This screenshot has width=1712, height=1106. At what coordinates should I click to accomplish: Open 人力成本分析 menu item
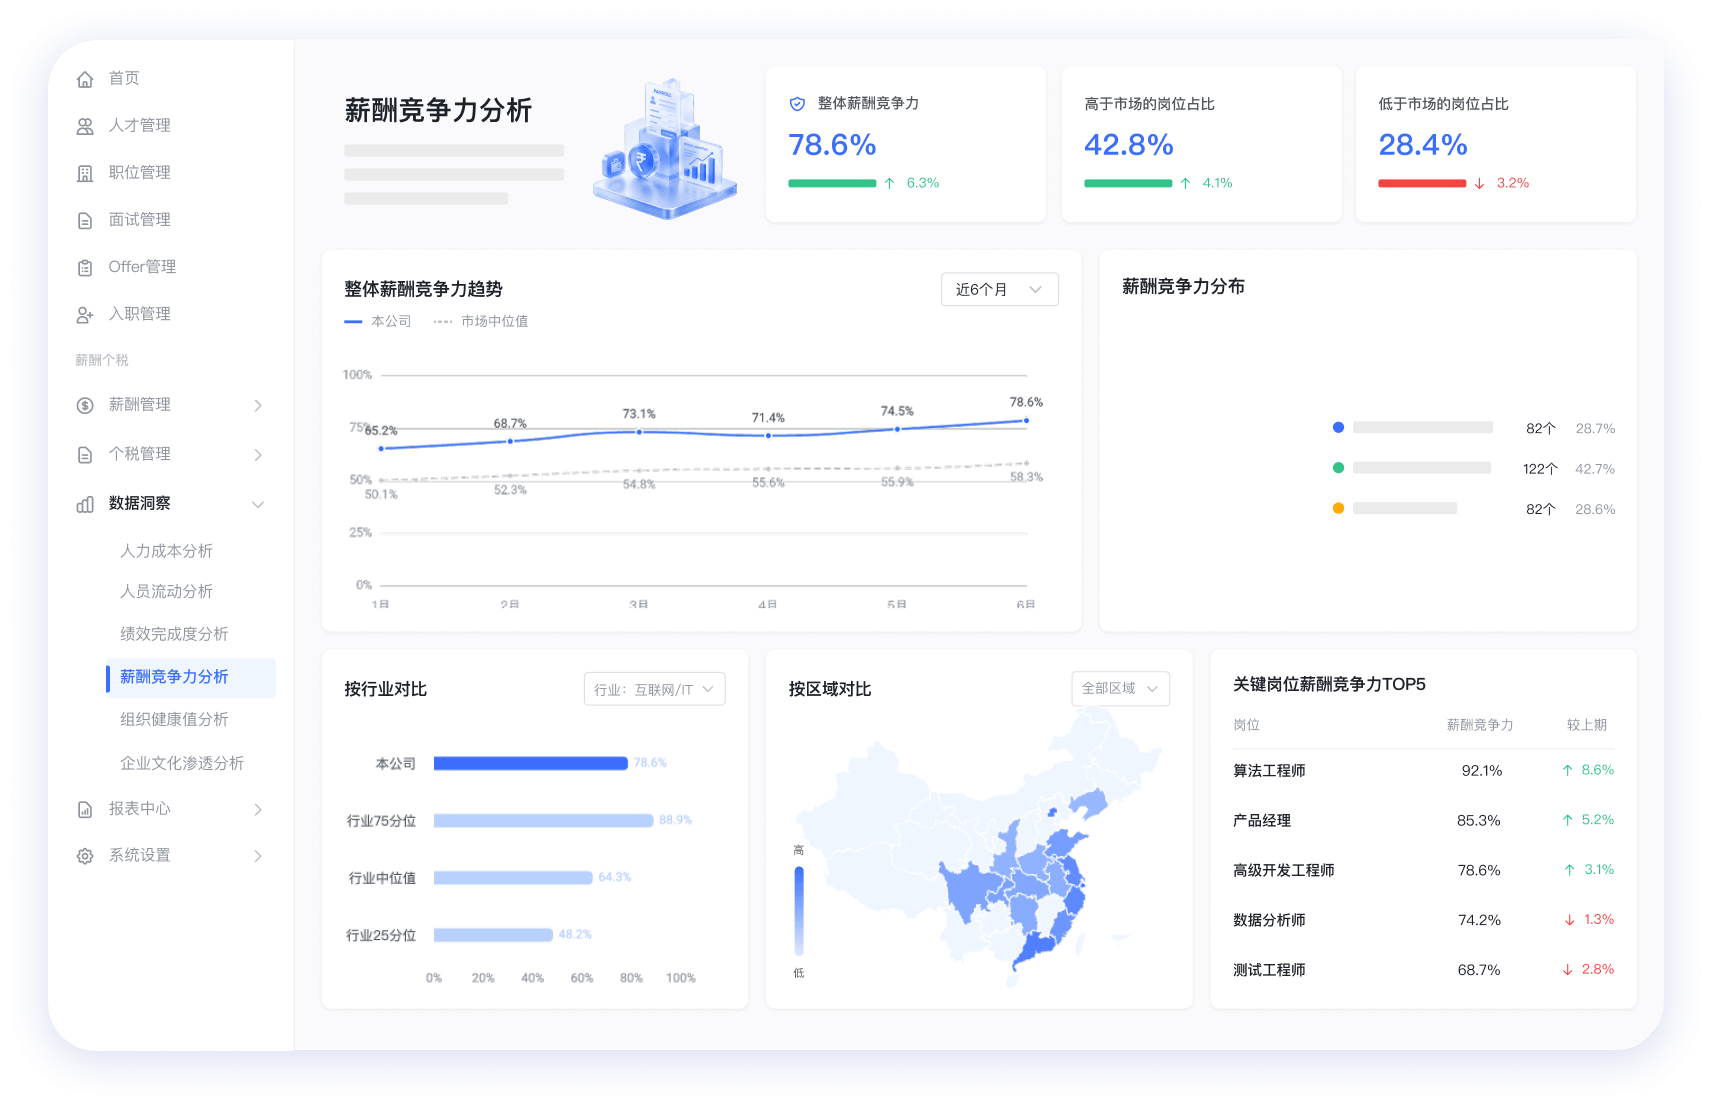(166, 551)
